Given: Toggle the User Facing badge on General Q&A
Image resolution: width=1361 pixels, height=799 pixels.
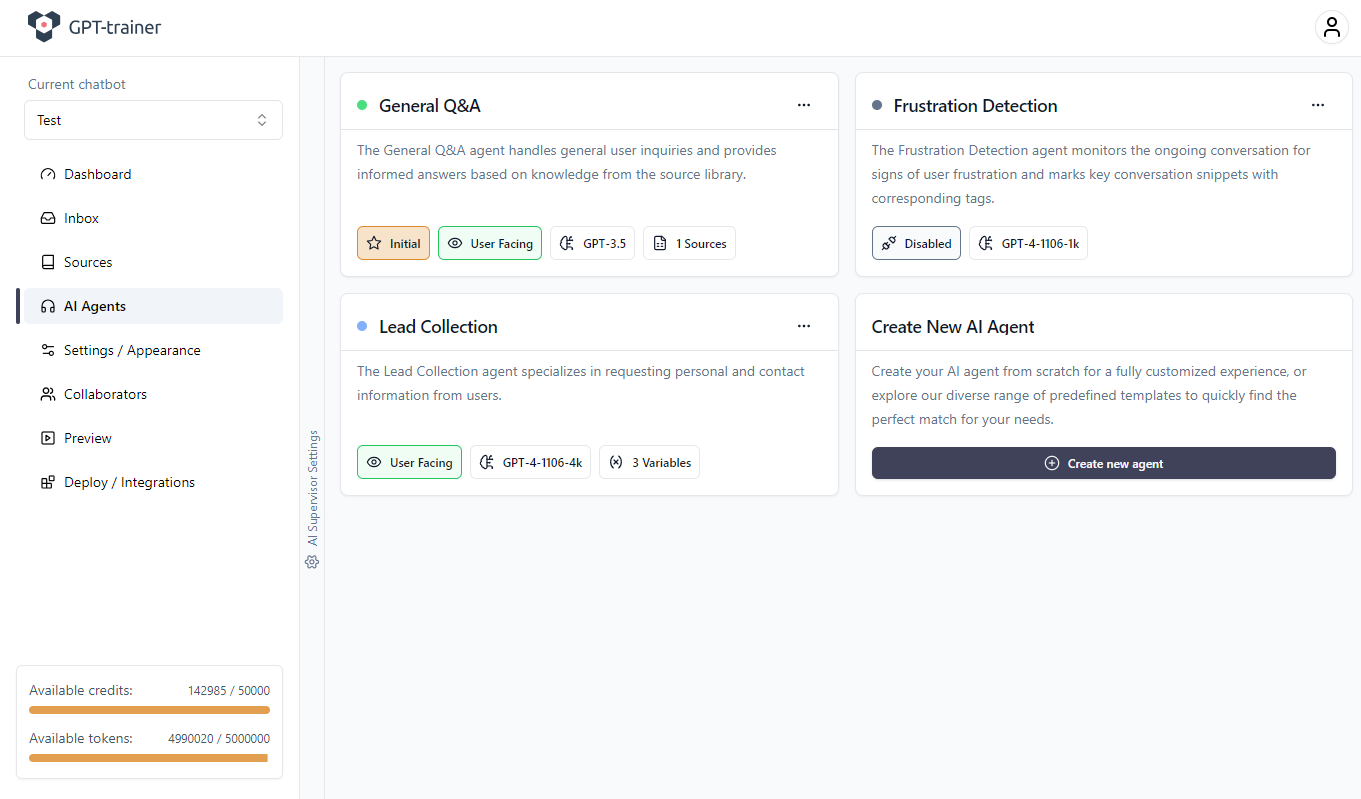Looking at the screenshot, I should coord(490,243).
